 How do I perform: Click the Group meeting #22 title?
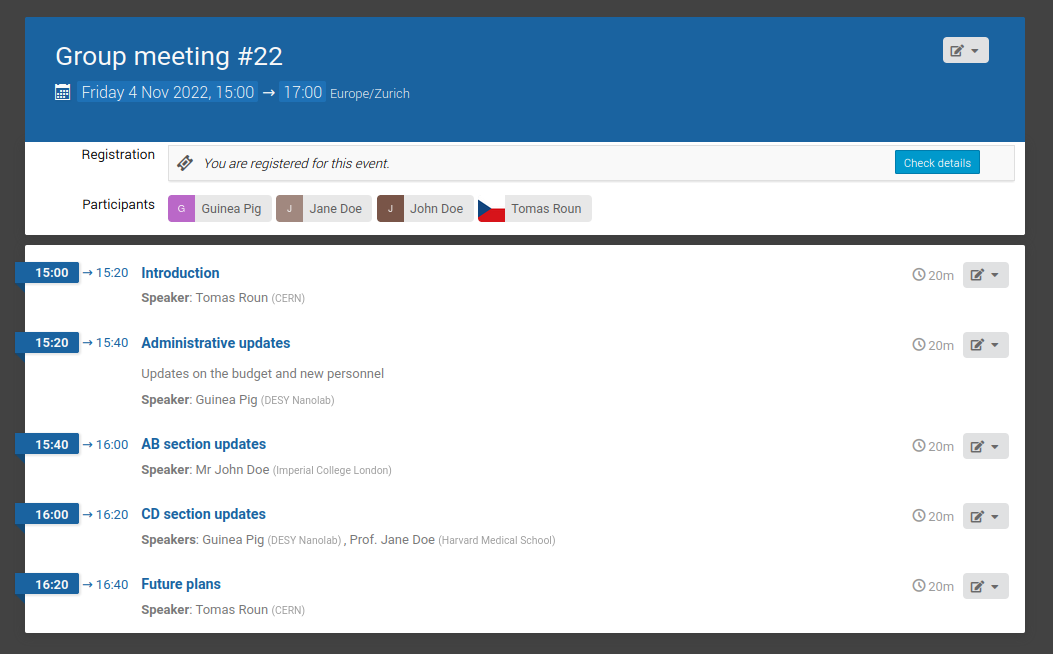[169, 56]
